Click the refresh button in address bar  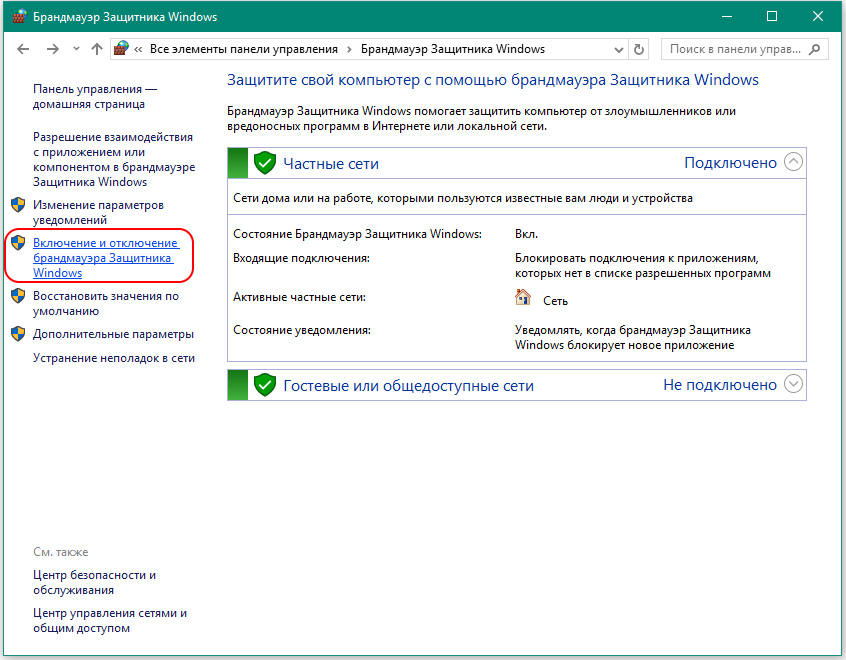point(640,49)
